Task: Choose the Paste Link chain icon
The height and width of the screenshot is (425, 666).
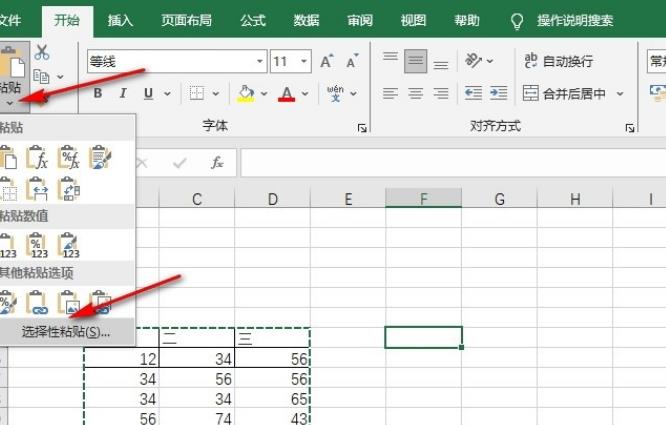Action: (37, 302)
